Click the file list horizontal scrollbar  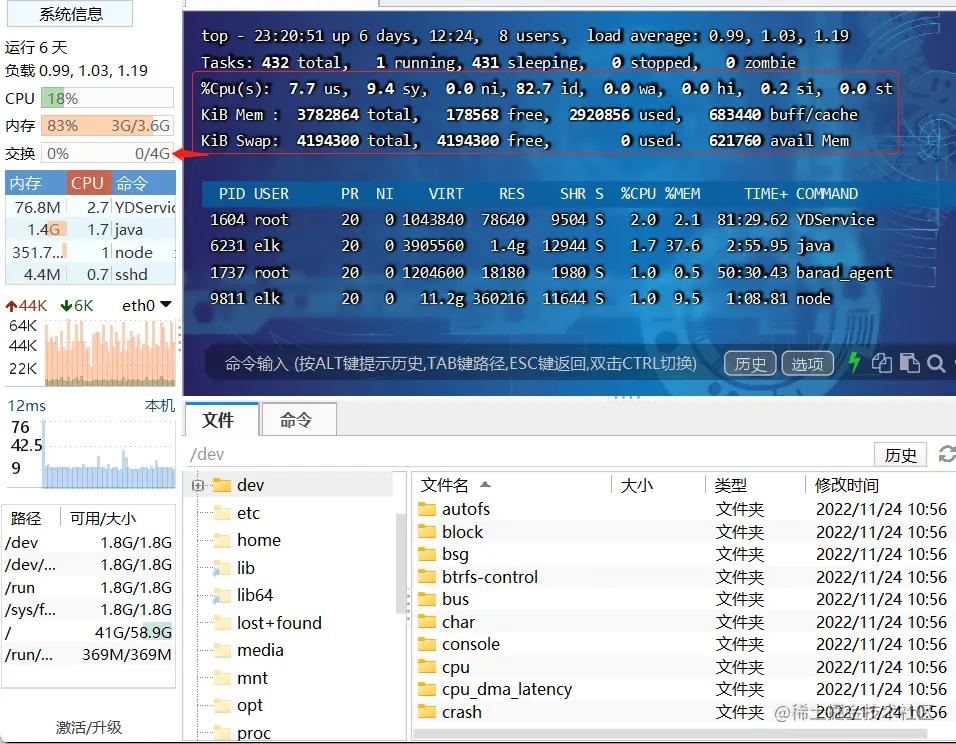(x=671, y=734)
